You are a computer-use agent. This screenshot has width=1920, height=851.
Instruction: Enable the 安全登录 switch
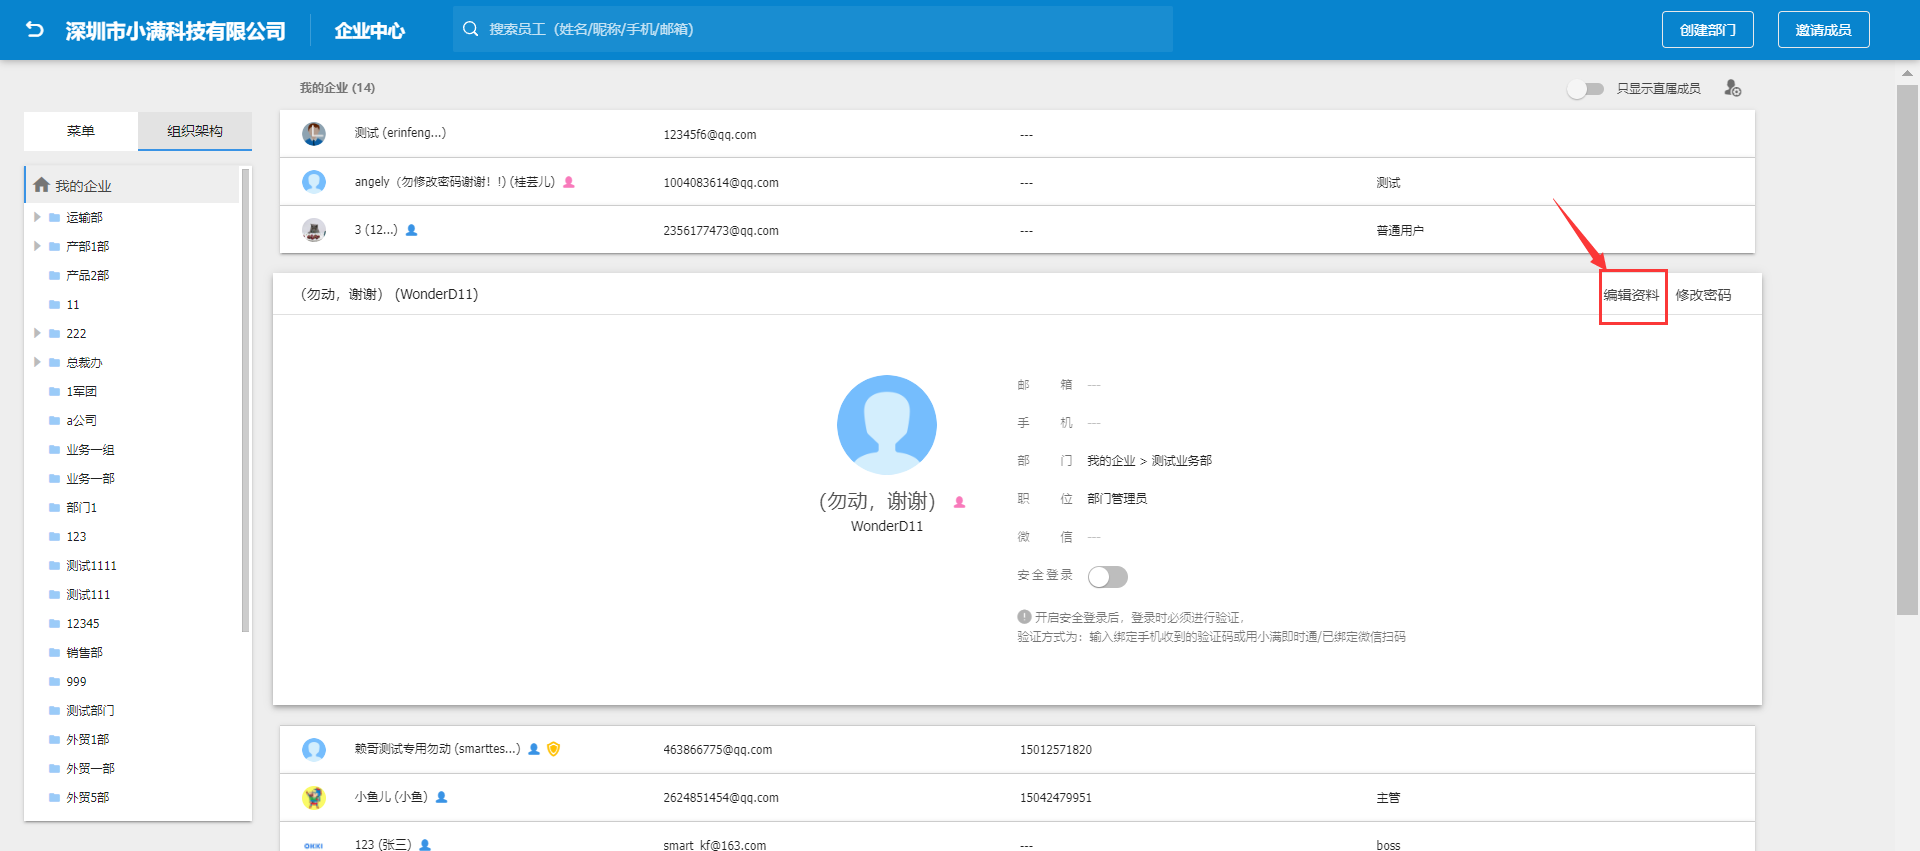(x=1108, y=577)
